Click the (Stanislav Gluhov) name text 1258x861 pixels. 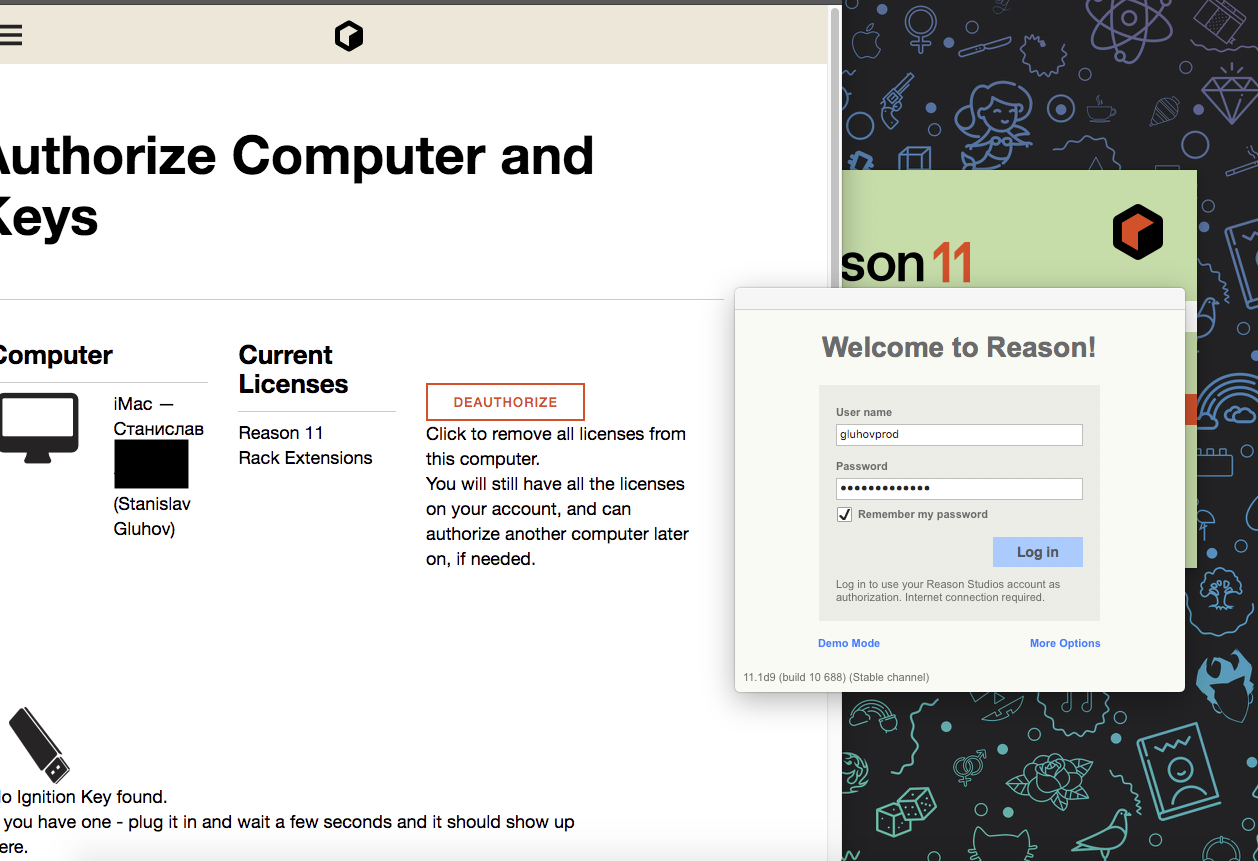(152, 516)
